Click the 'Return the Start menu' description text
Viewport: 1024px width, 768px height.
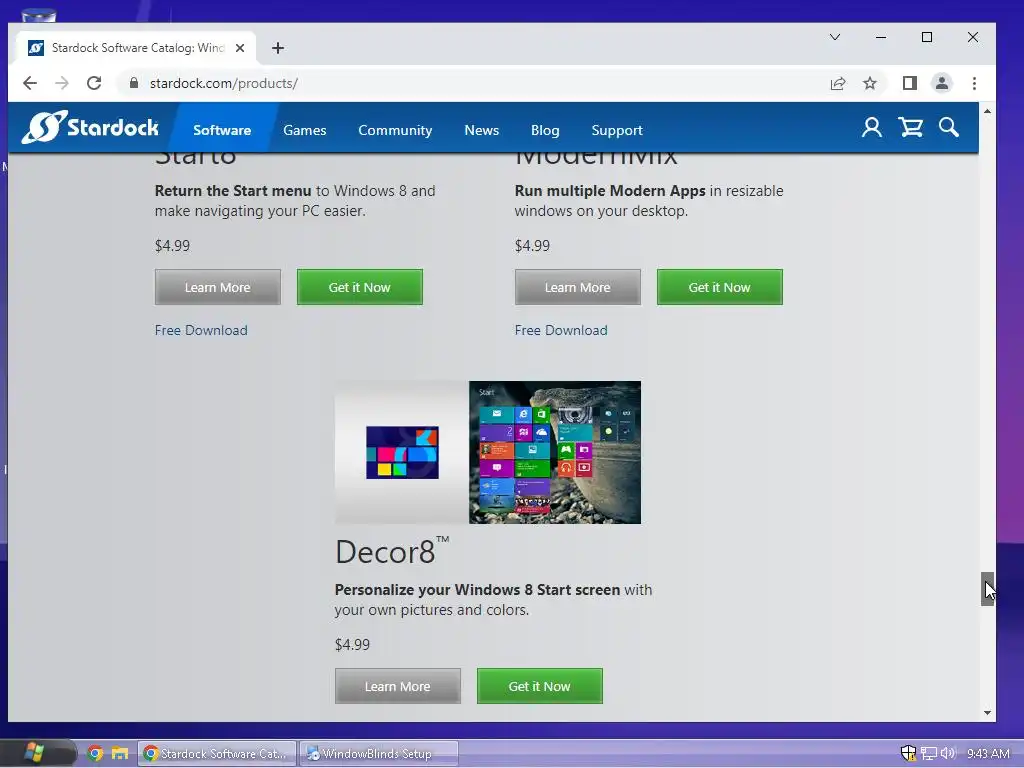coord(295,200)
